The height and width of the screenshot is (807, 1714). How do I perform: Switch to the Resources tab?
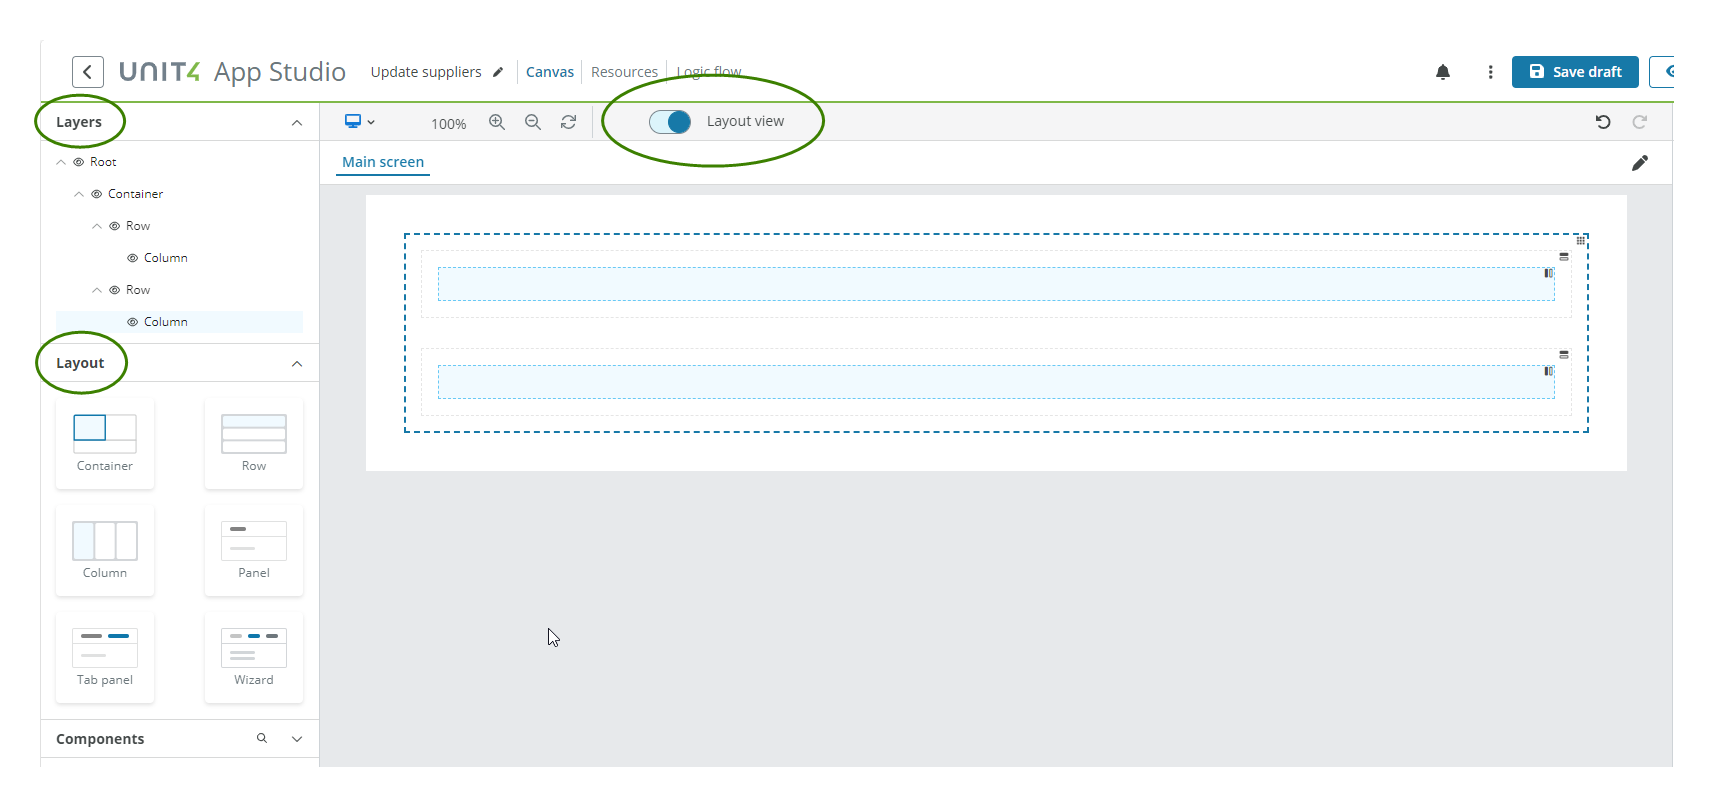coord(624,72)
